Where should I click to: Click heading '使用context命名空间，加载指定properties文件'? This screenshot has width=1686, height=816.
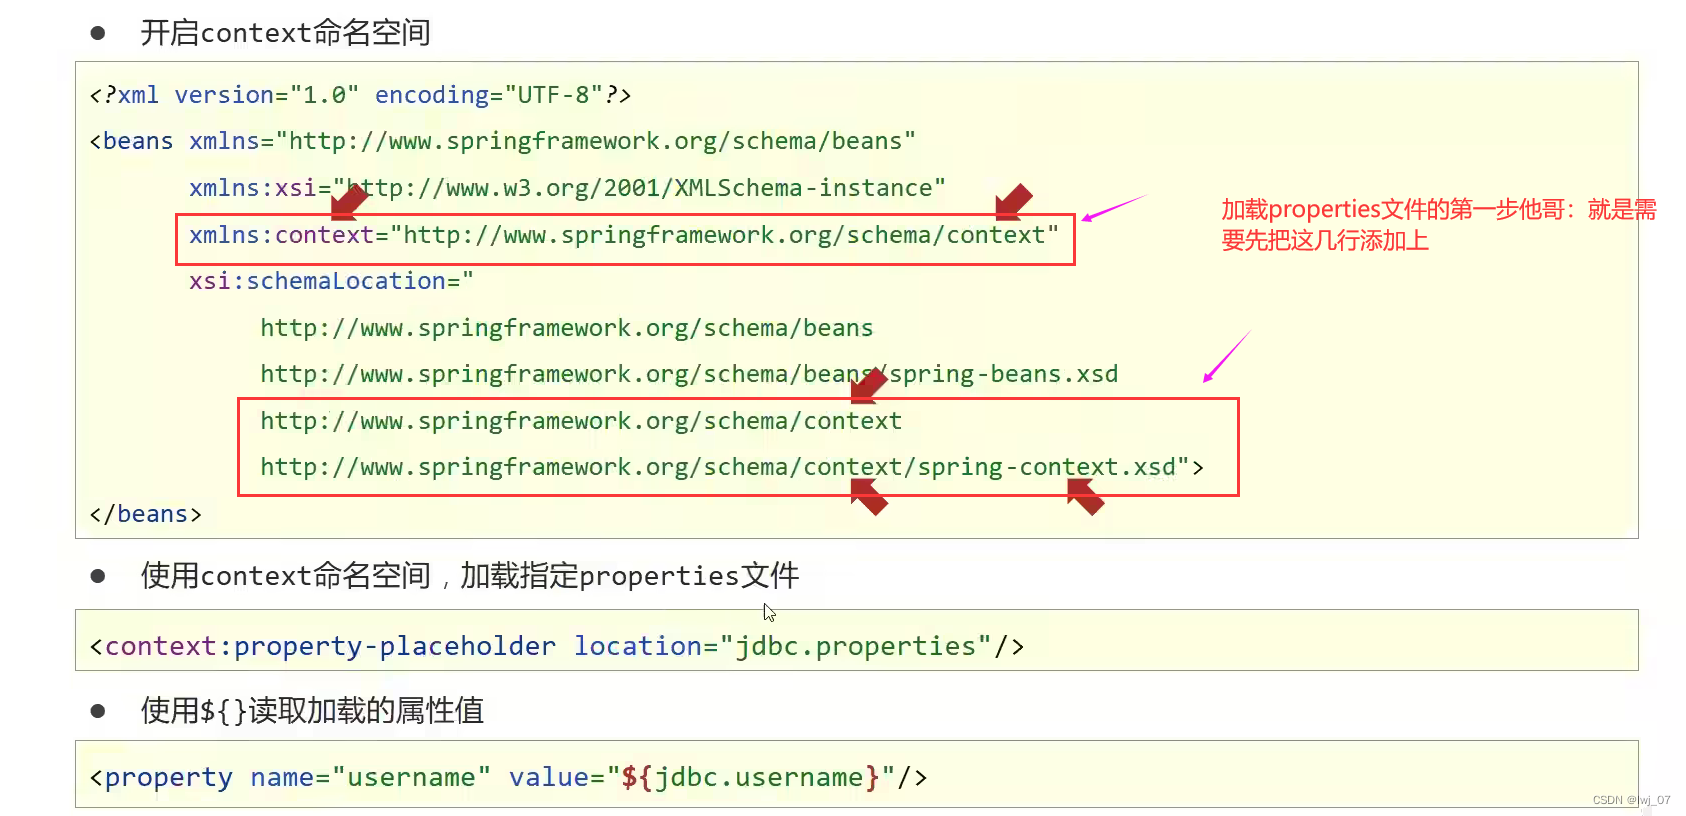pos(470,576)
